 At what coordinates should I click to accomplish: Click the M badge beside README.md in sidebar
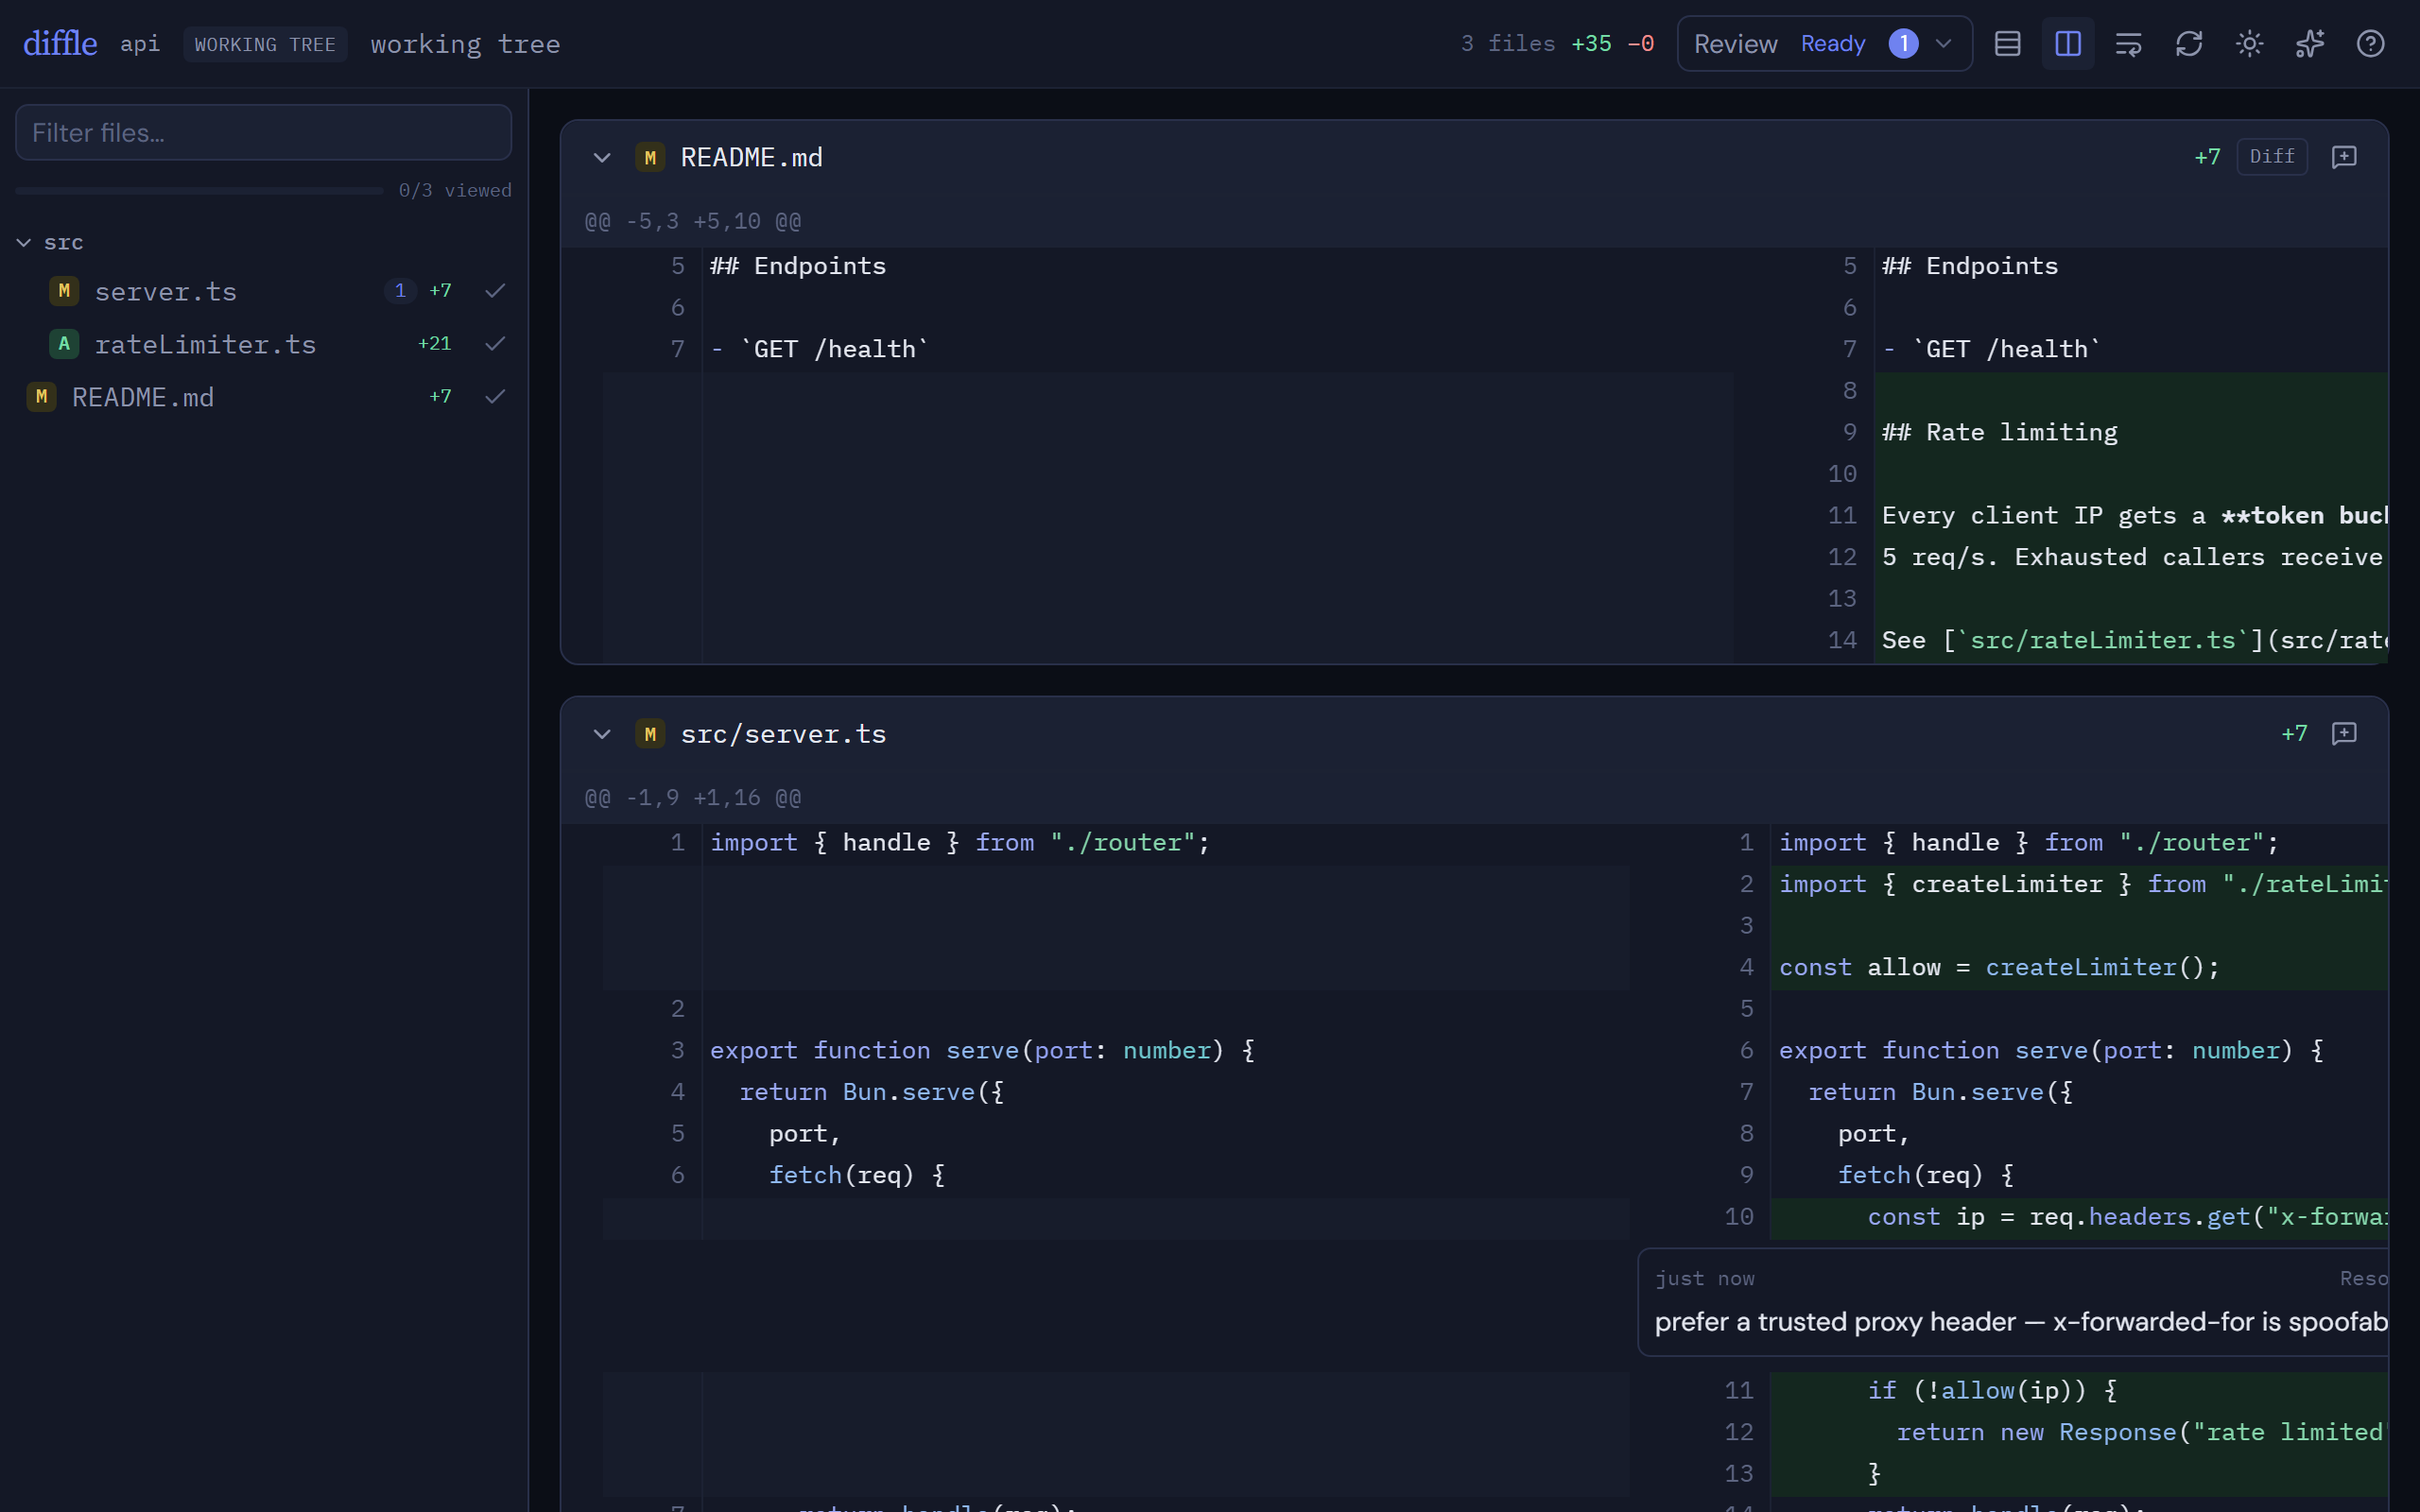pyautogui.click(x=41, y=397)
